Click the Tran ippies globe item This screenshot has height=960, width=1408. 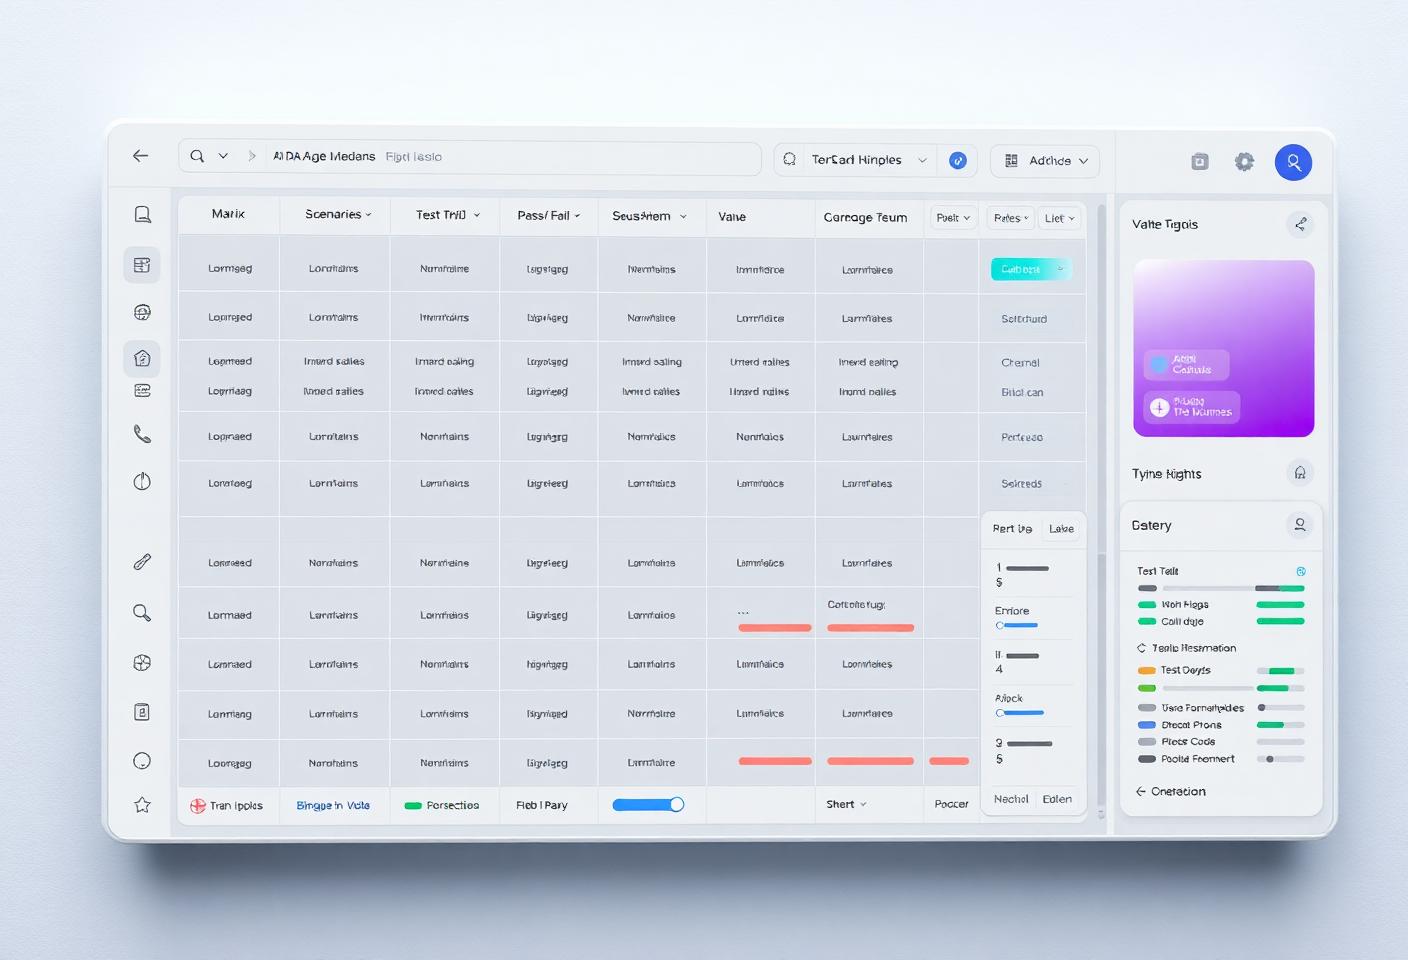(227, 805)
